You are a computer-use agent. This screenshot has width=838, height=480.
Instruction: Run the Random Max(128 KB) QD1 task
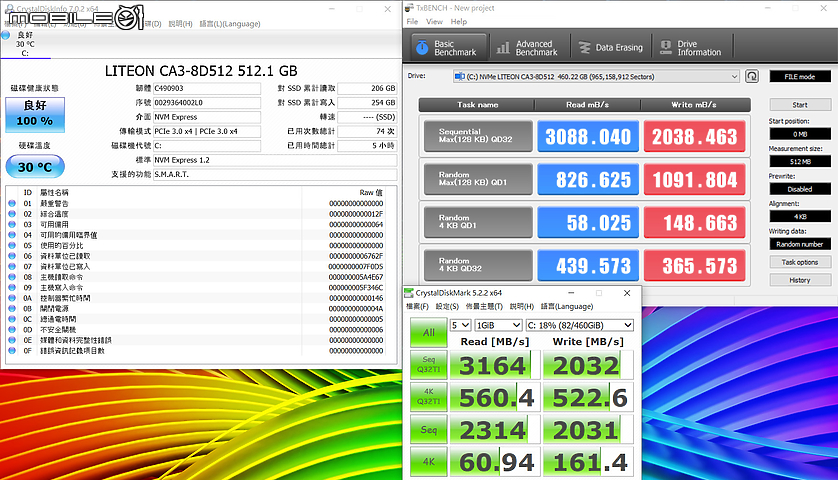(x=478, y=179)
